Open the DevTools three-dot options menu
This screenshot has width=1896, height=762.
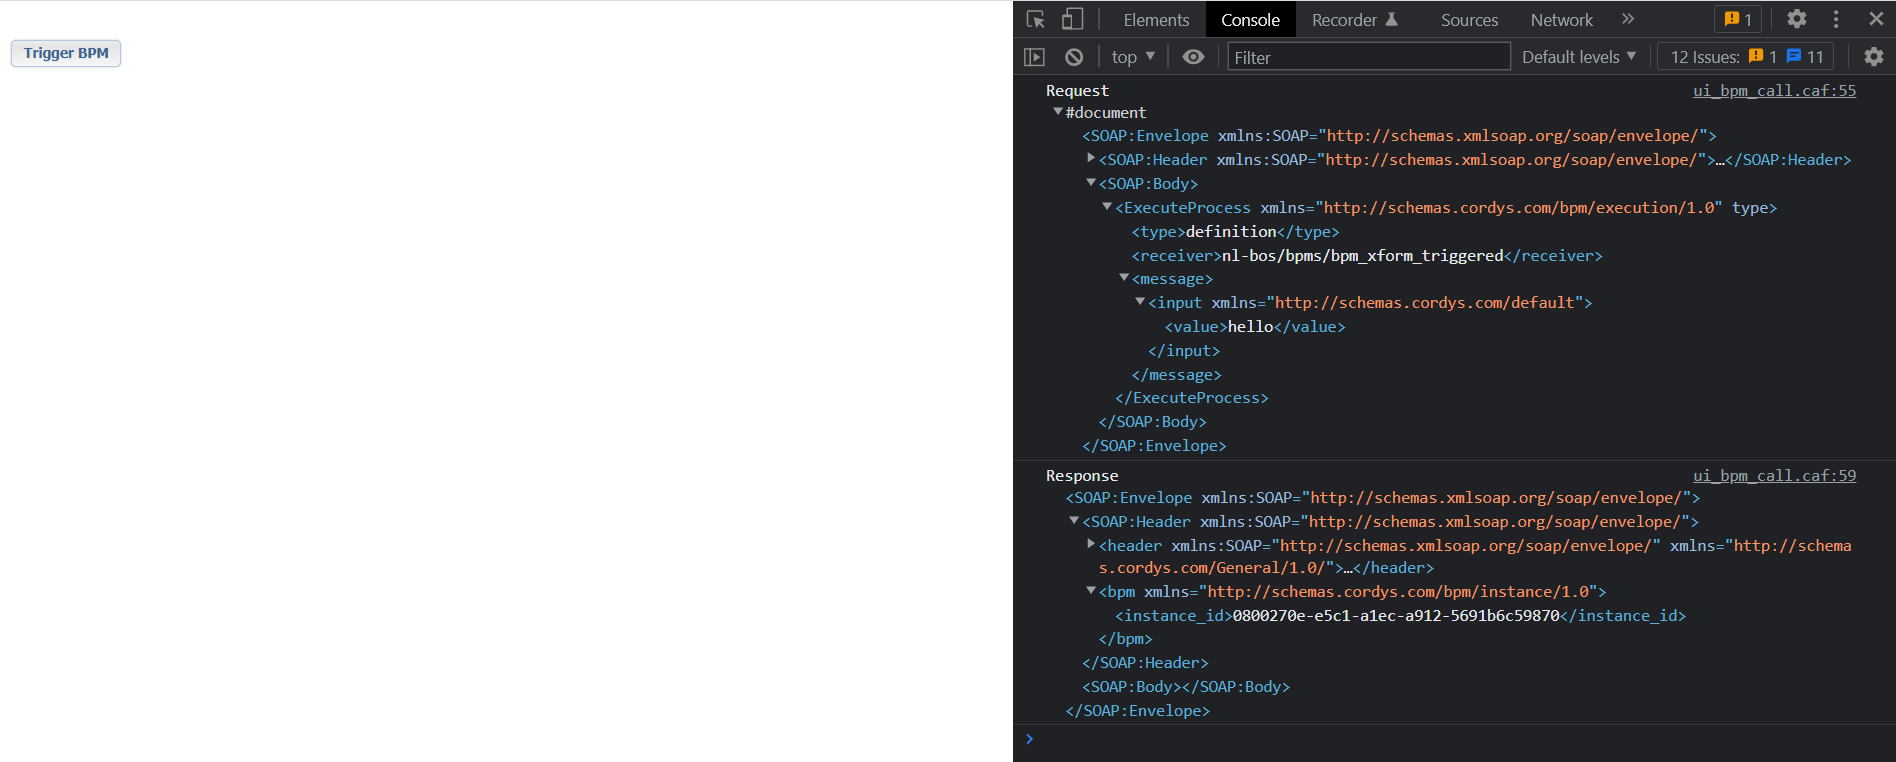click(1836, 19)
